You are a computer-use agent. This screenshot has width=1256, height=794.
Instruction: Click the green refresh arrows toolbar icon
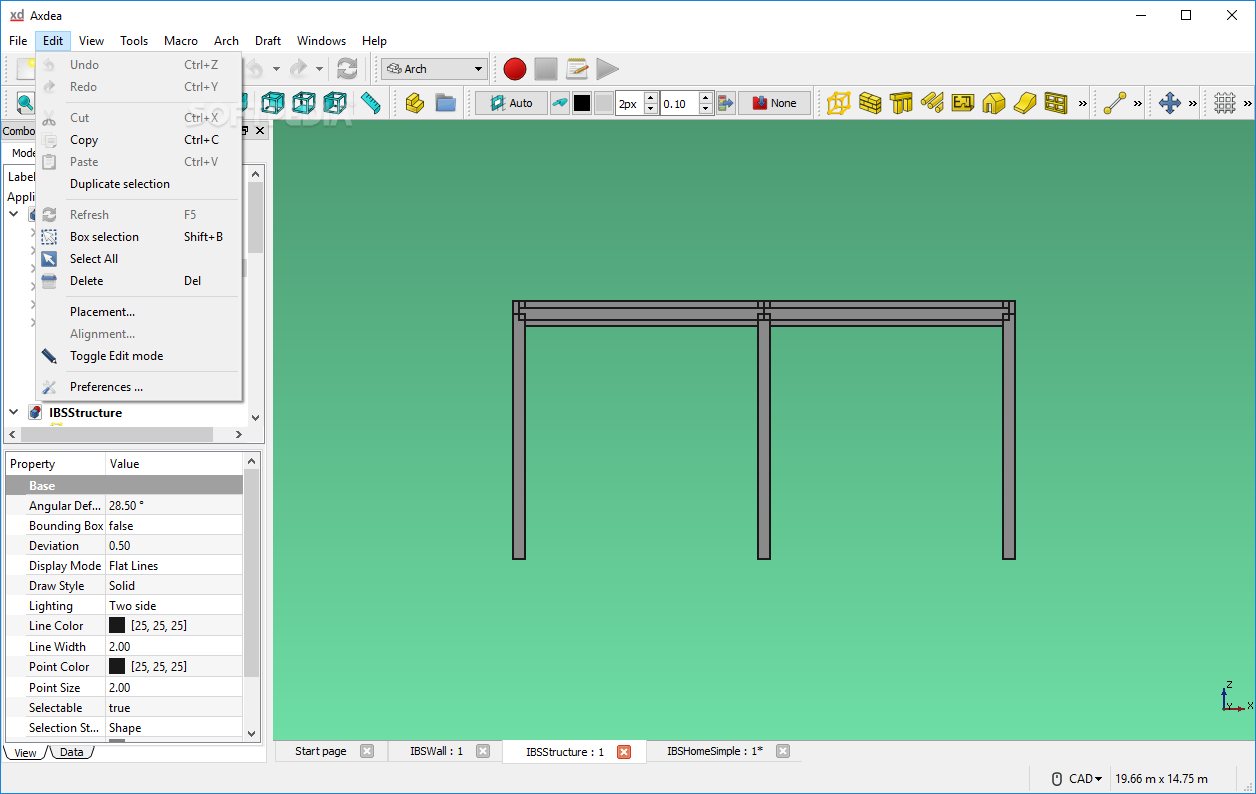(347, 68)
